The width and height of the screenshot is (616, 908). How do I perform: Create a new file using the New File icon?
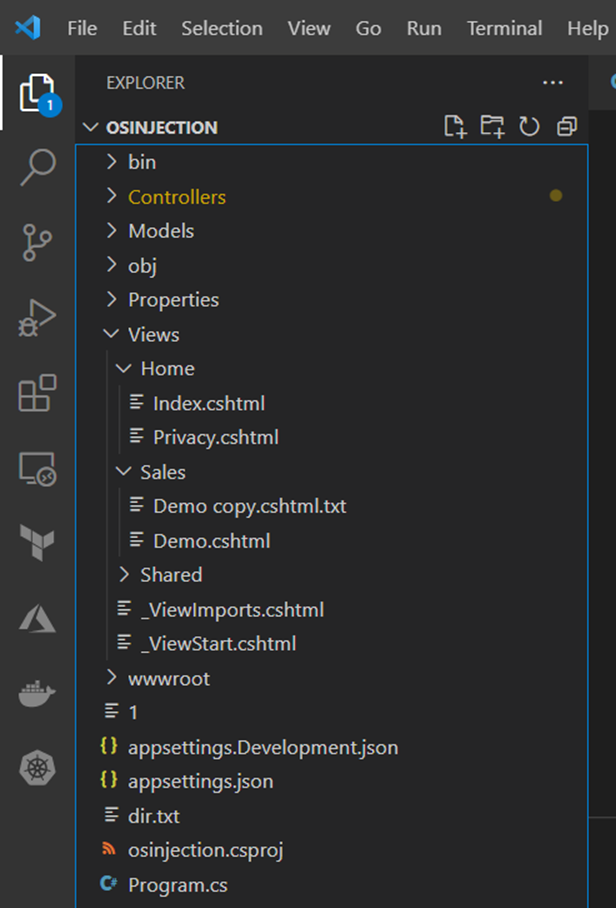tap(455, 126)
